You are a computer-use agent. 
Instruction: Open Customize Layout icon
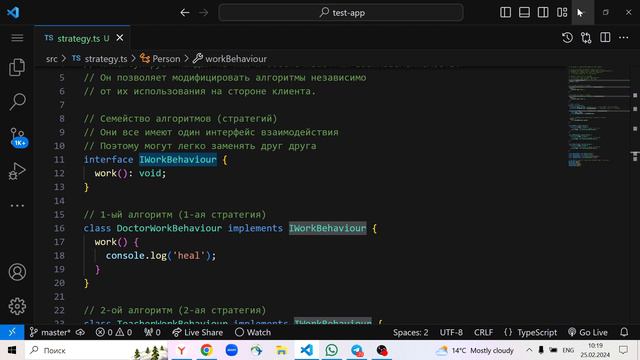click(562, 13)
